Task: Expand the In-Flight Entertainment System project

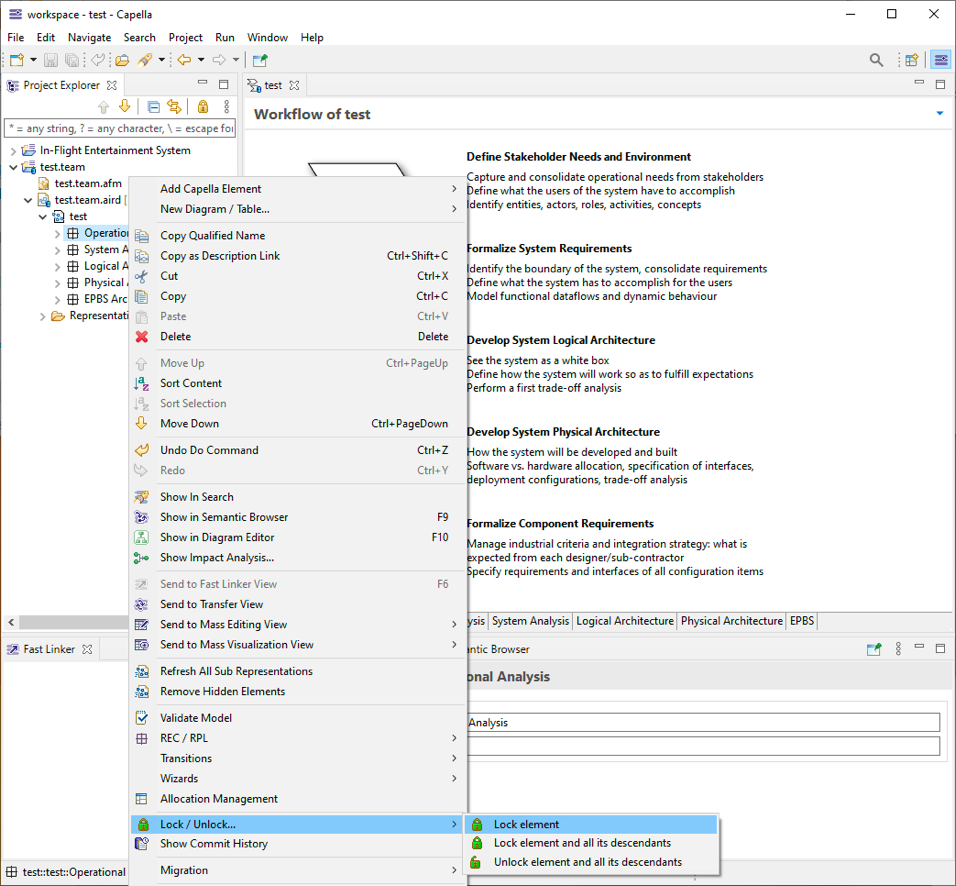Action: point(13,151)
